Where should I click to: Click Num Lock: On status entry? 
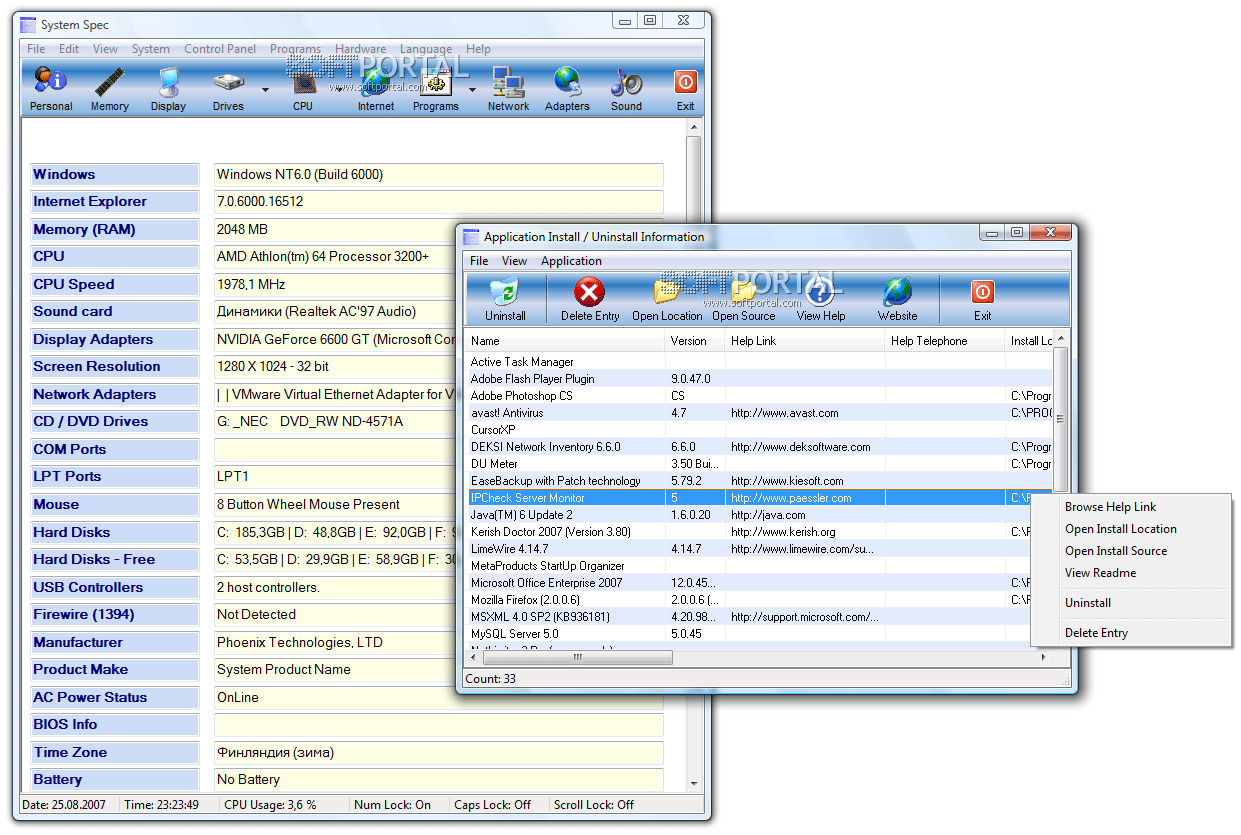pos(393,805)
